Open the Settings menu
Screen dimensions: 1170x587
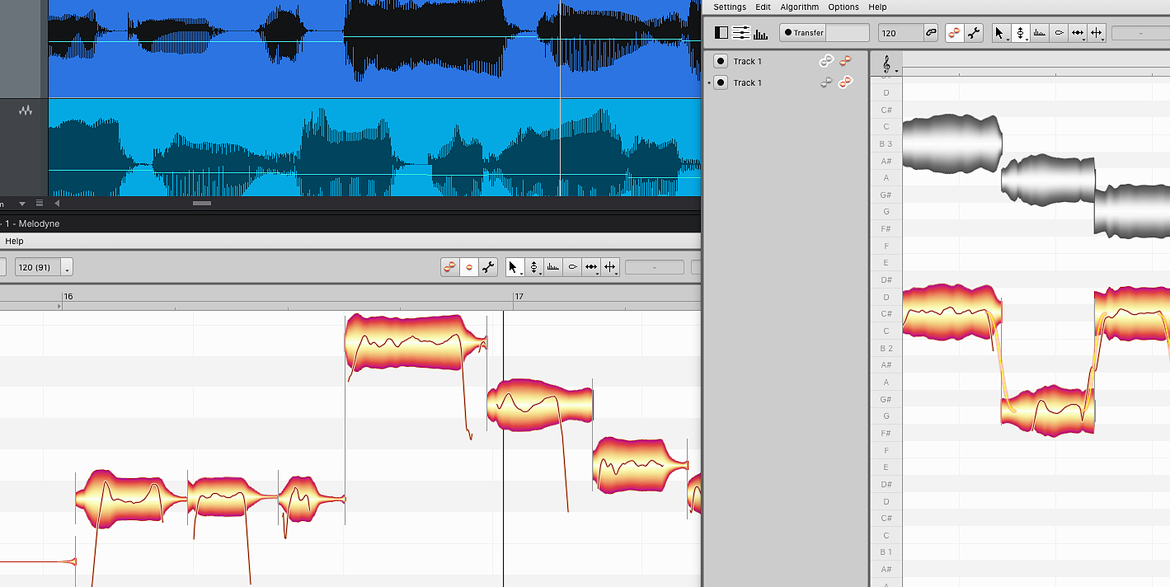coord(730,7)
